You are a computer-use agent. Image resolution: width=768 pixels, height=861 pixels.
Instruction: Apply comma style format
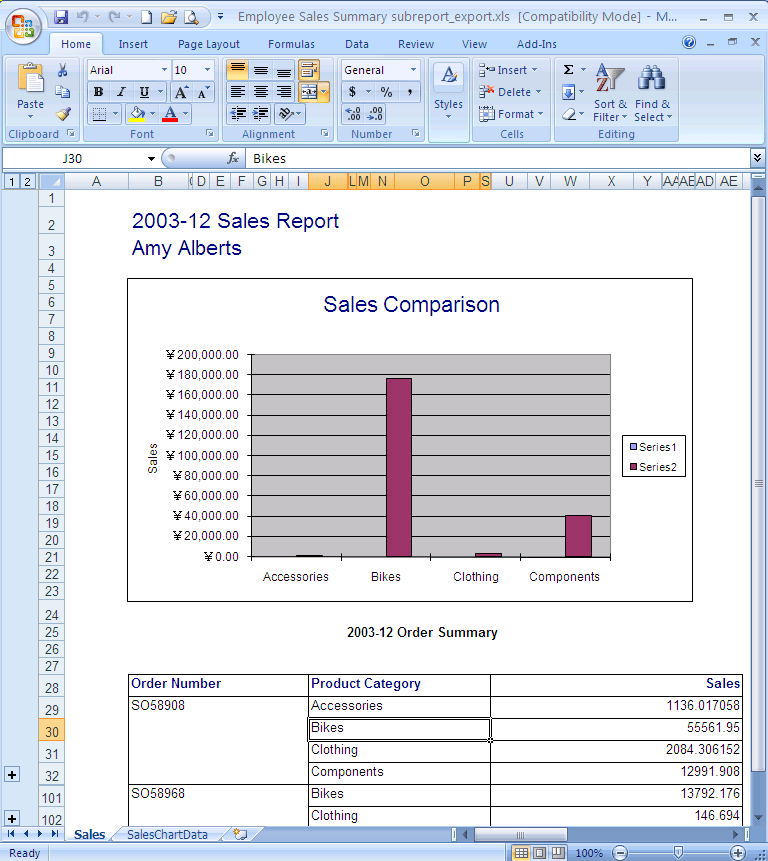pyautogui.click(x=410, y=92)
